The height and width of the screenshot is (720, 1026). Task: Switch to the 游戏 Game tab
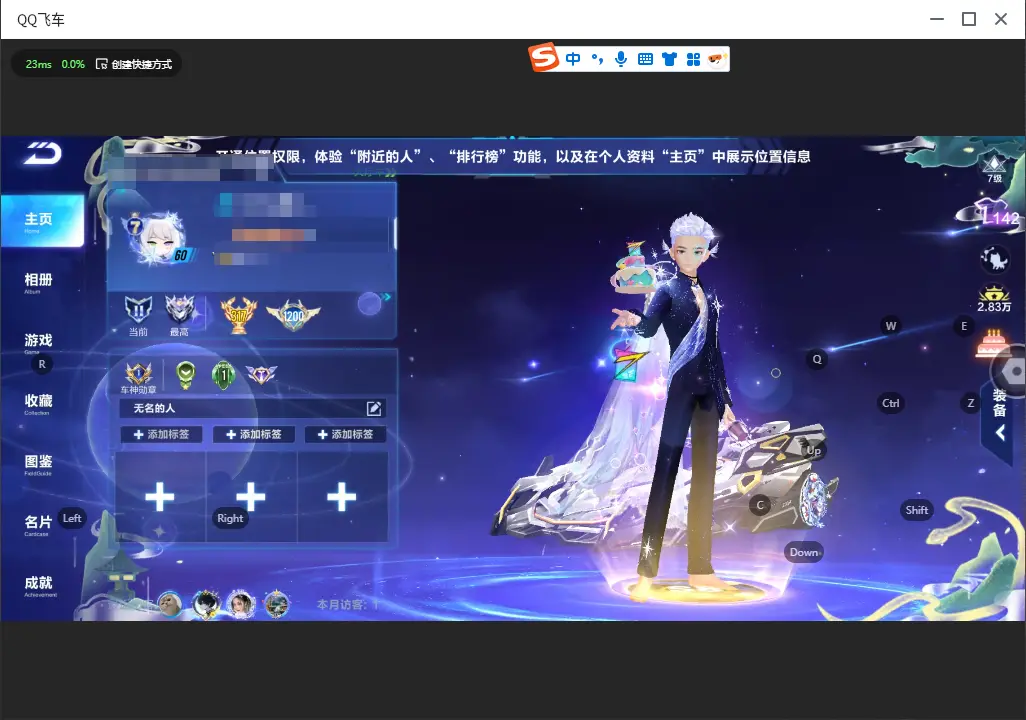pyautogui.click(x=38, y=342)
